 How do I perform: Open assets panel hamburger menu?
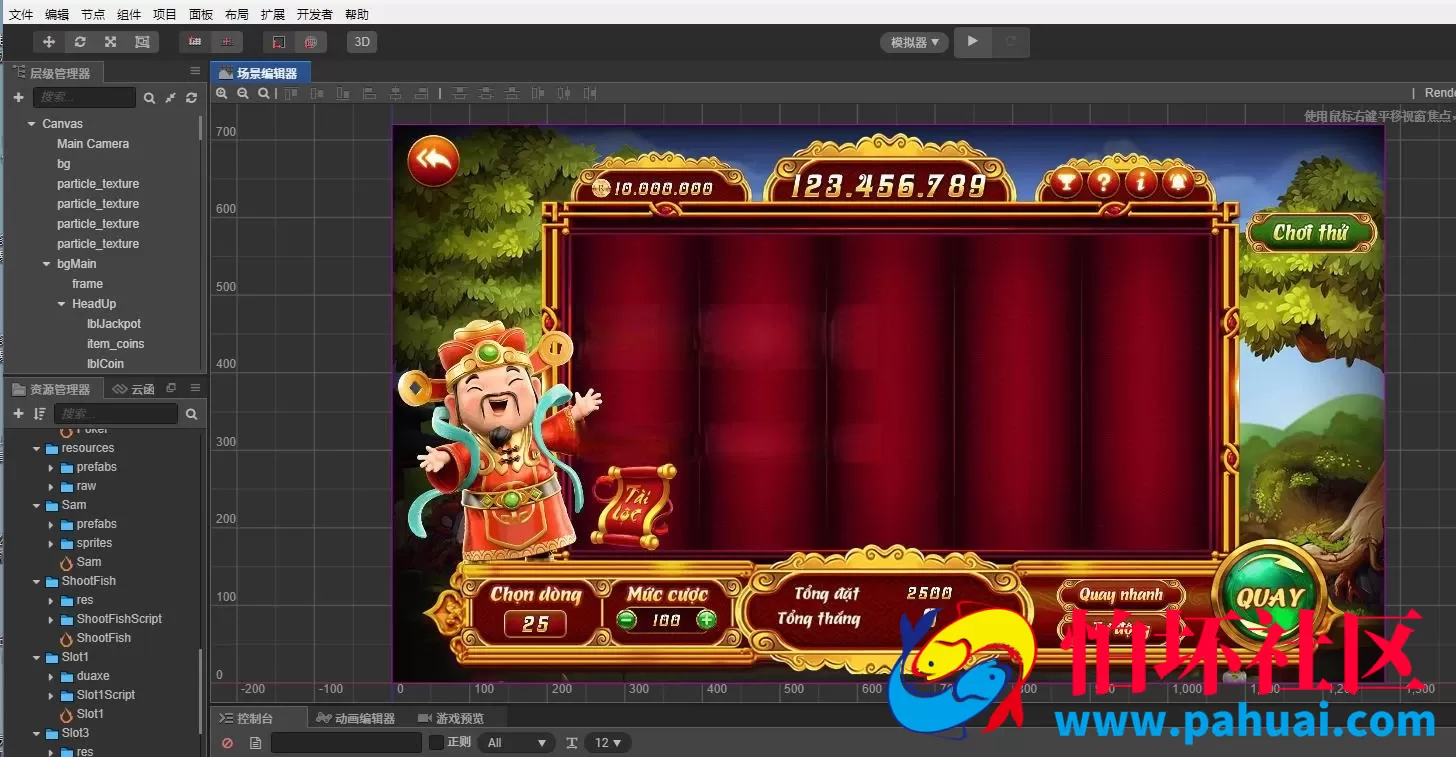pos(195,388)
